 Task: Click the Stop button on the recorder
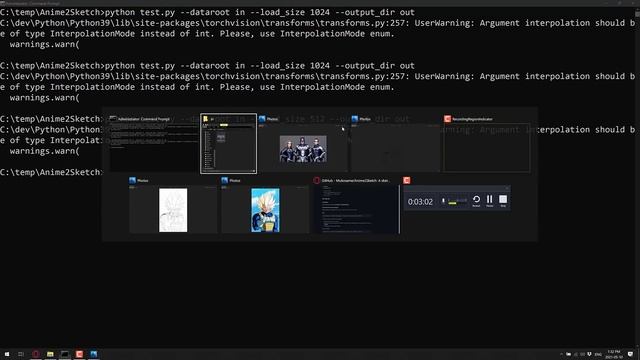[x=503, y=200]
